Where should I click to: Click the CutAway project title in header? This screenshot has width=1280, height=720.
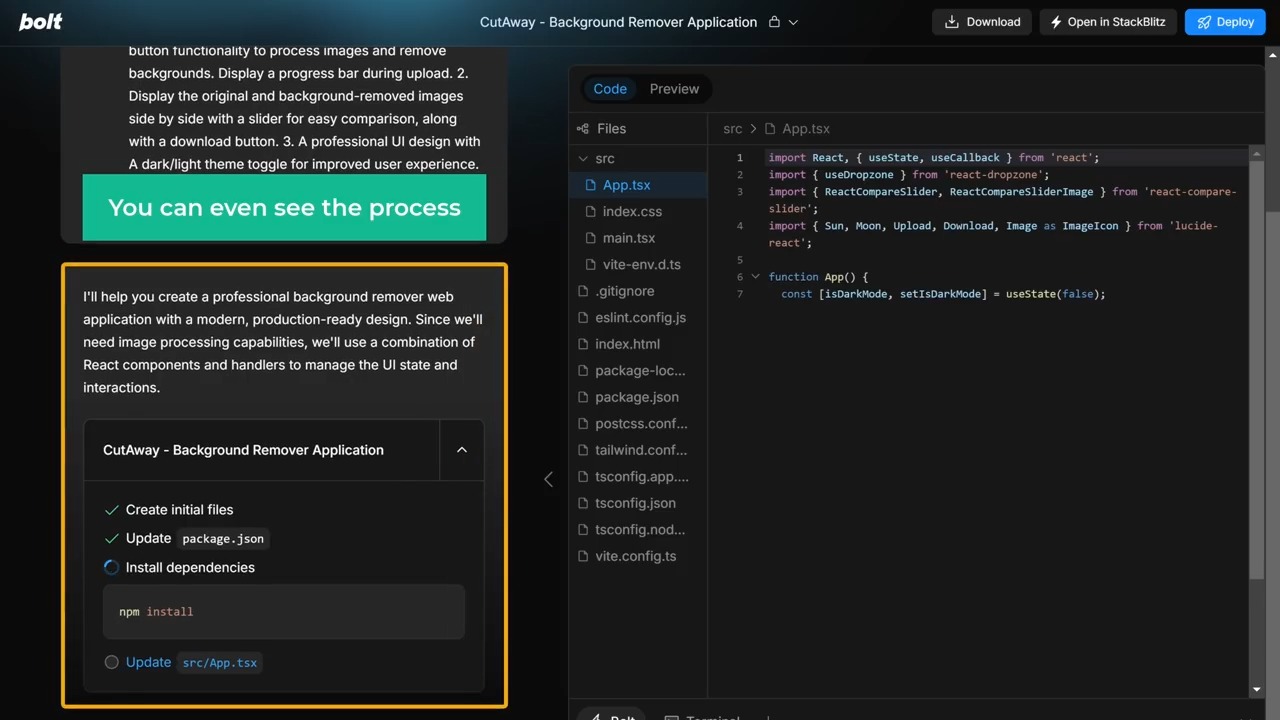618,22
